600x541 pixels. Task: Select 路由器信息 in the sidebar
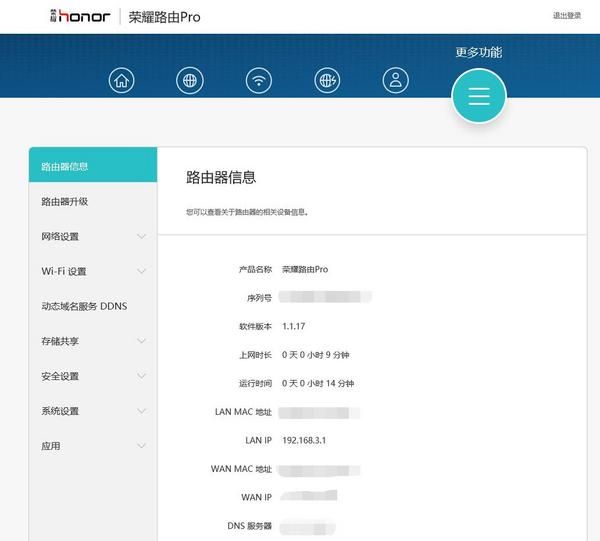point(93,165)
